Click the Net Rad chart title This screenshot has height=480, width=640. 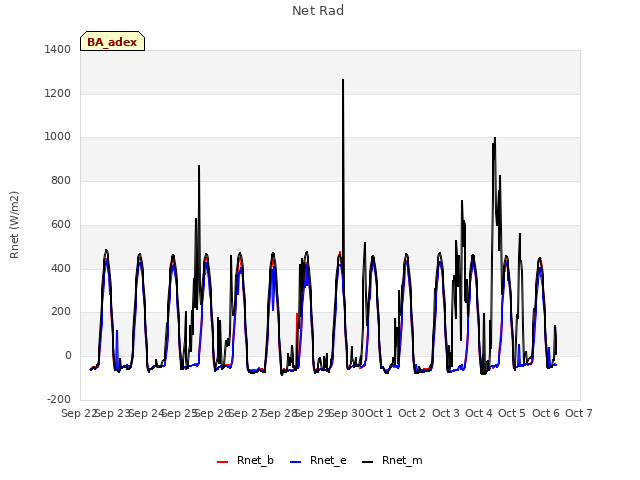click(x=318, y=11)
